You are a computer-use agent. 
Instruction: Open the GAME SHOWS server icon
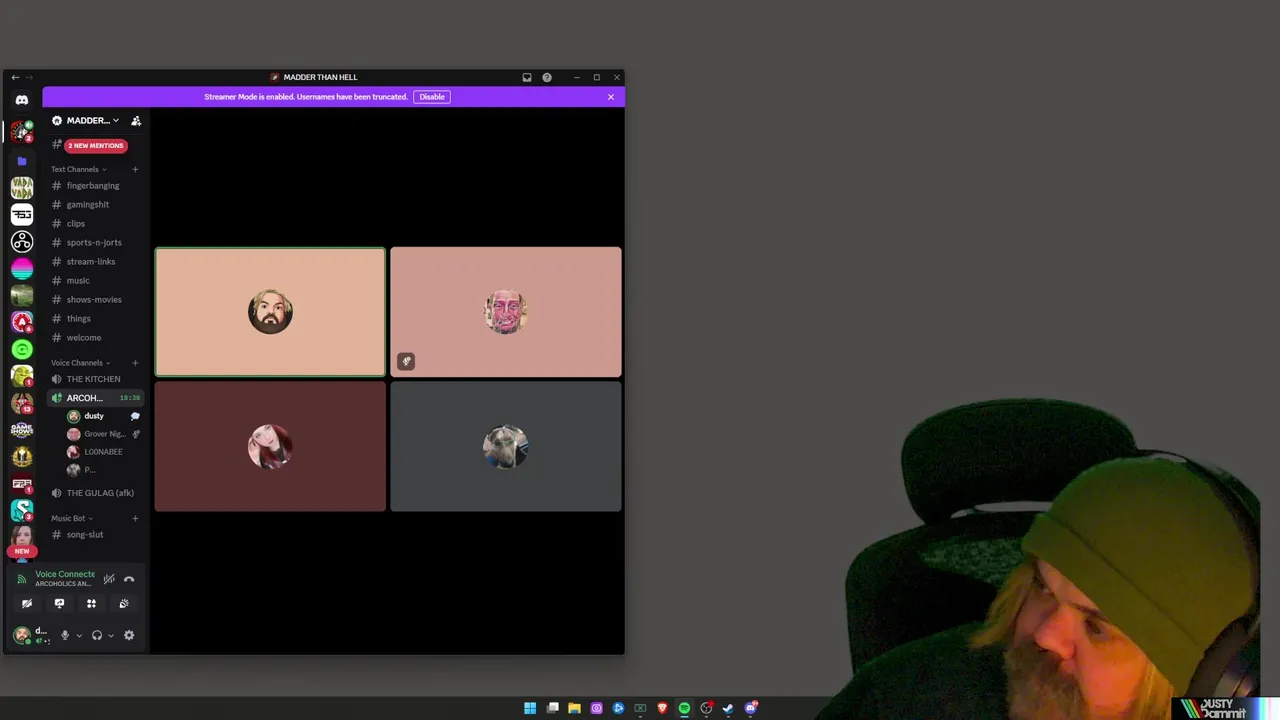coord(22,430)
